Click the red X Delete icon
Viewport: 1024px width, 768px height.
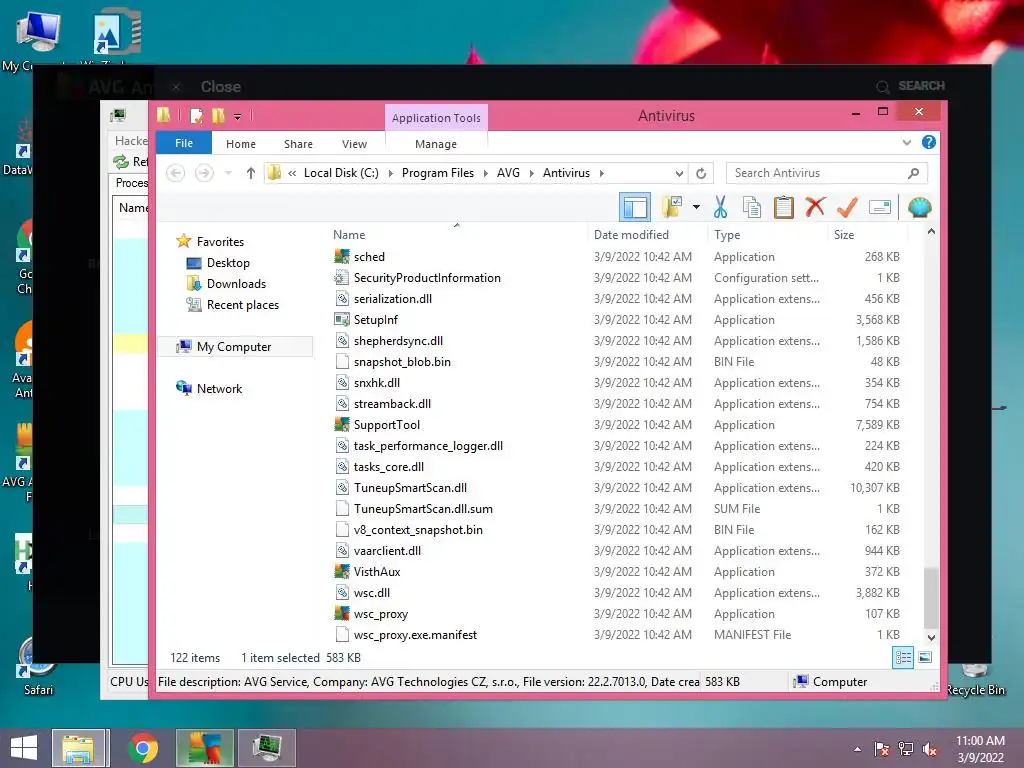point(815,208)
